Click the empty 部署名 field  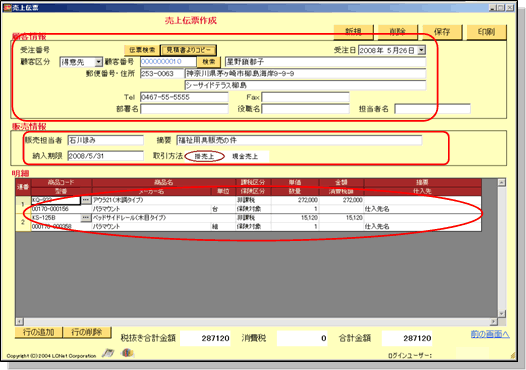[184, 109]
